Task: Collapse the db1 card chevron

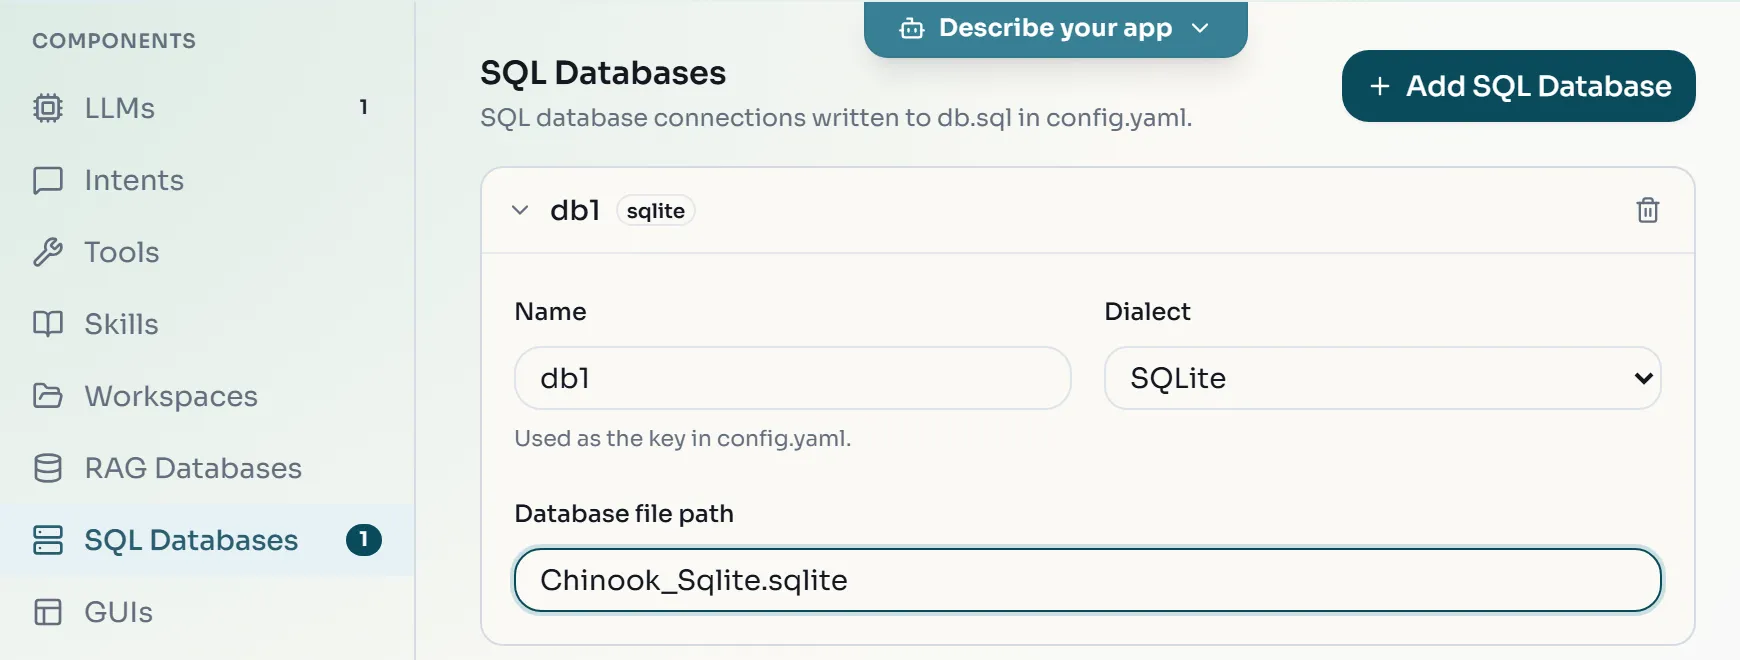Action: point(520,210)
